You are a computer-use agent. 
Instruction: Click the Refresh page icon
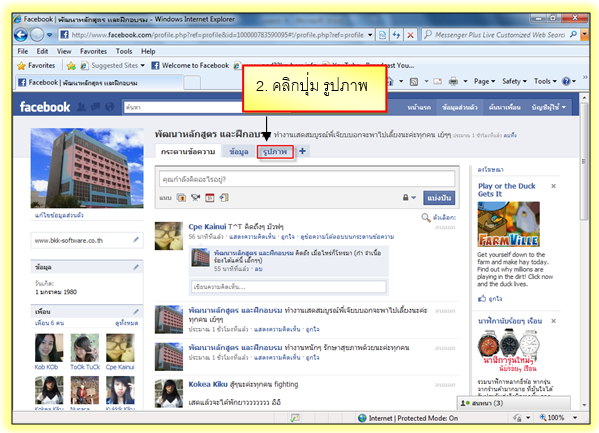pyautogui.click(x=396, y=35)
